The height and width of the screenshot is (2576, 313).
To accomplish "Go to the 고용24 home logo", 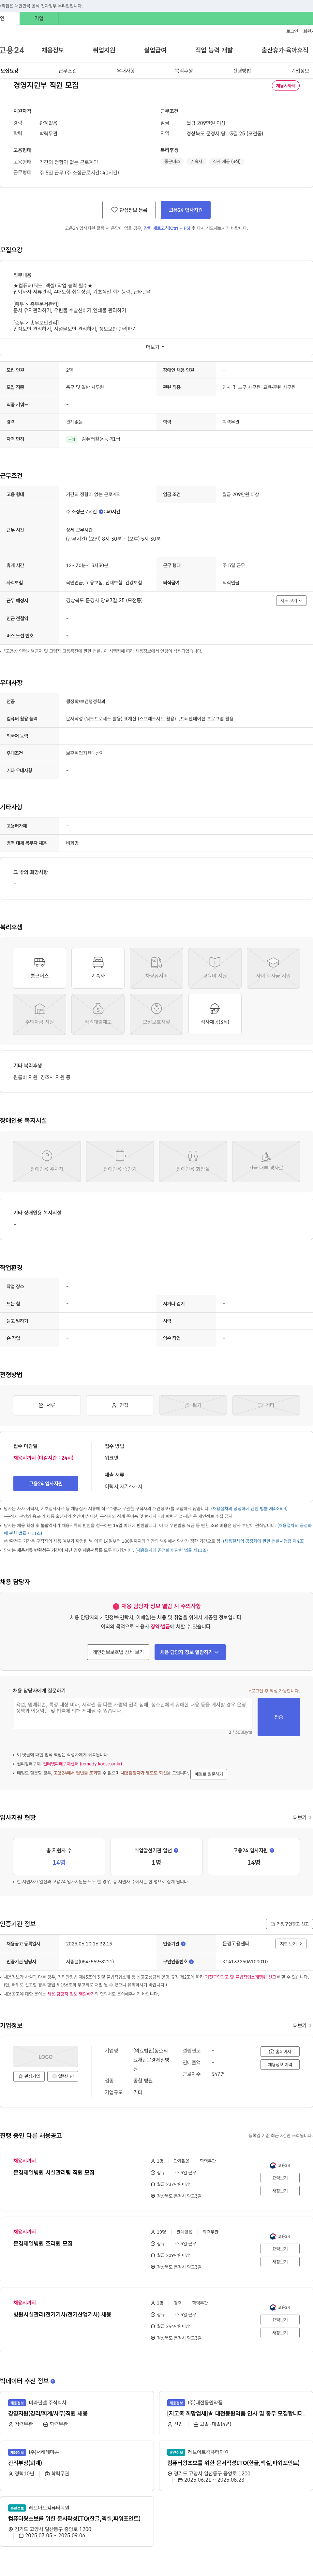I will click(x=12, y=50).
